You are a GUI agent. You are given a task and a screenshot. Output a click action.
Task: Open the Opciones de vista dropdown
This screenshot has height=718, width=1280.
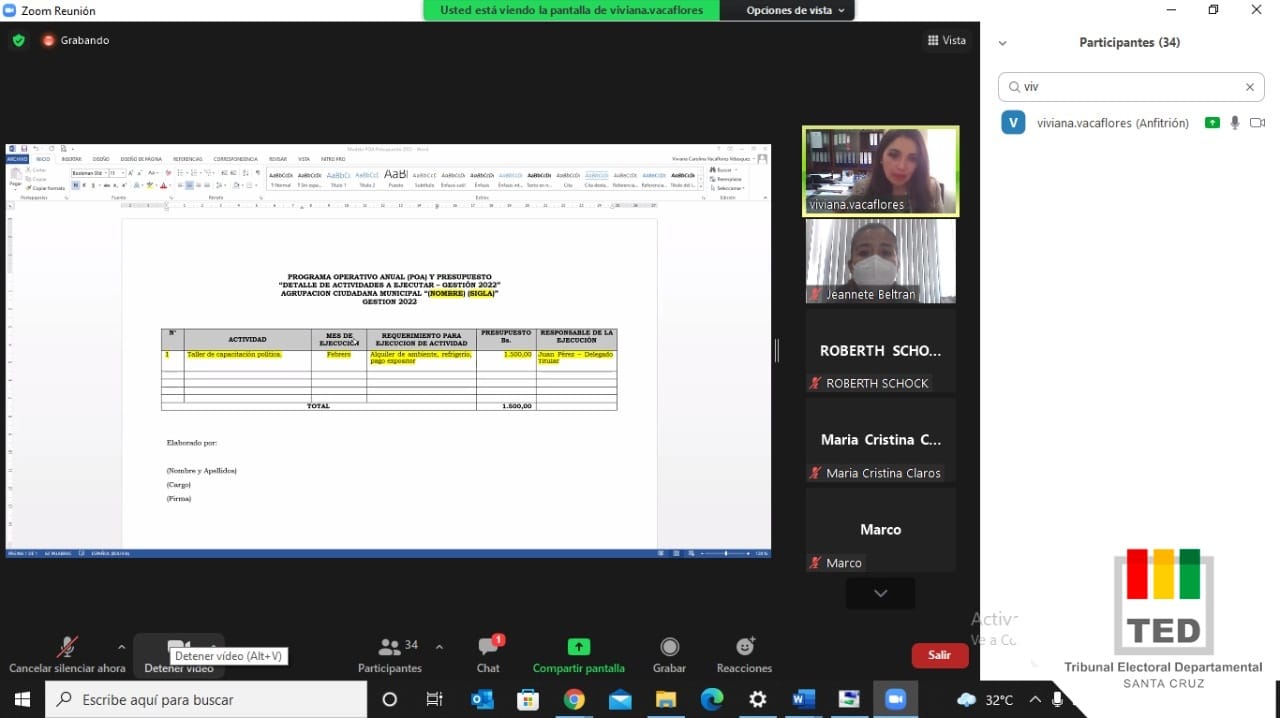795,10
